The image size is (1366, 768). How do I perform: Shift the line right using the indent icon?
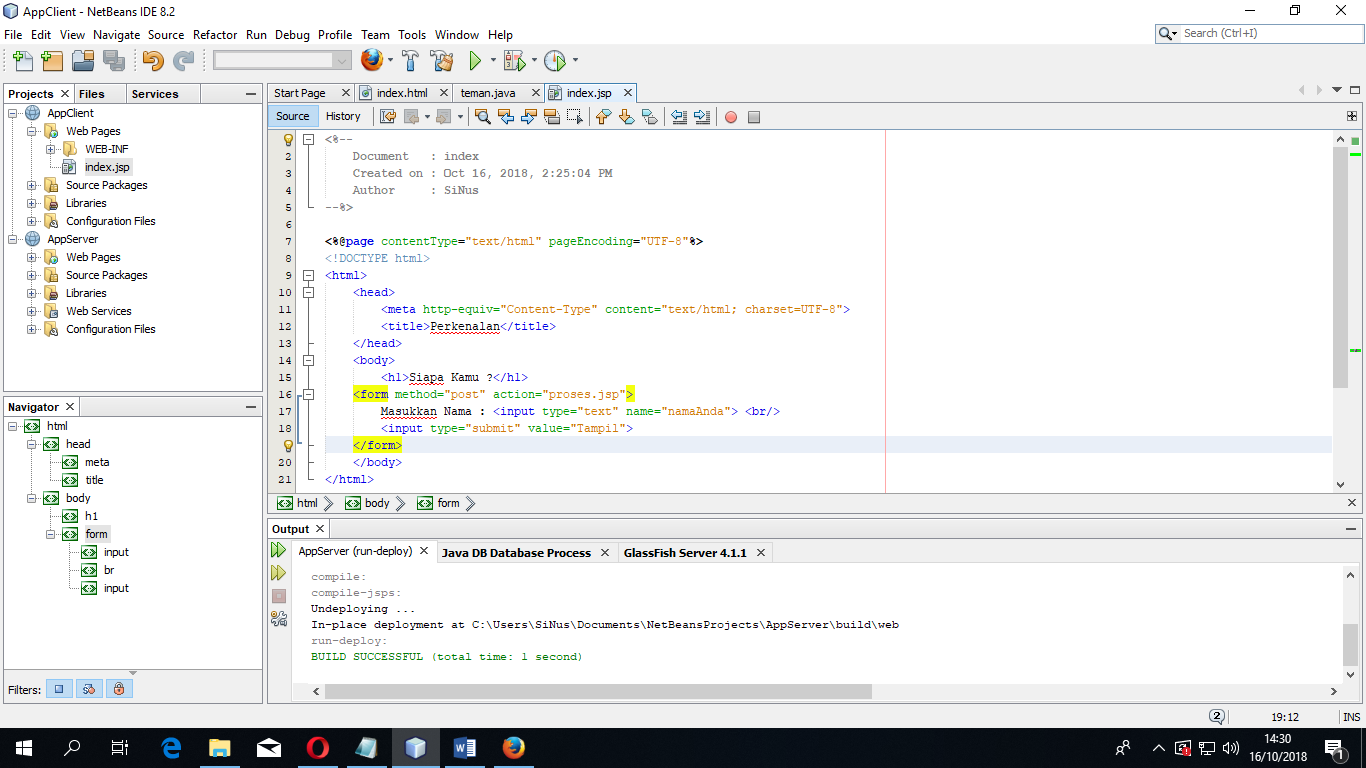[701, 117]
